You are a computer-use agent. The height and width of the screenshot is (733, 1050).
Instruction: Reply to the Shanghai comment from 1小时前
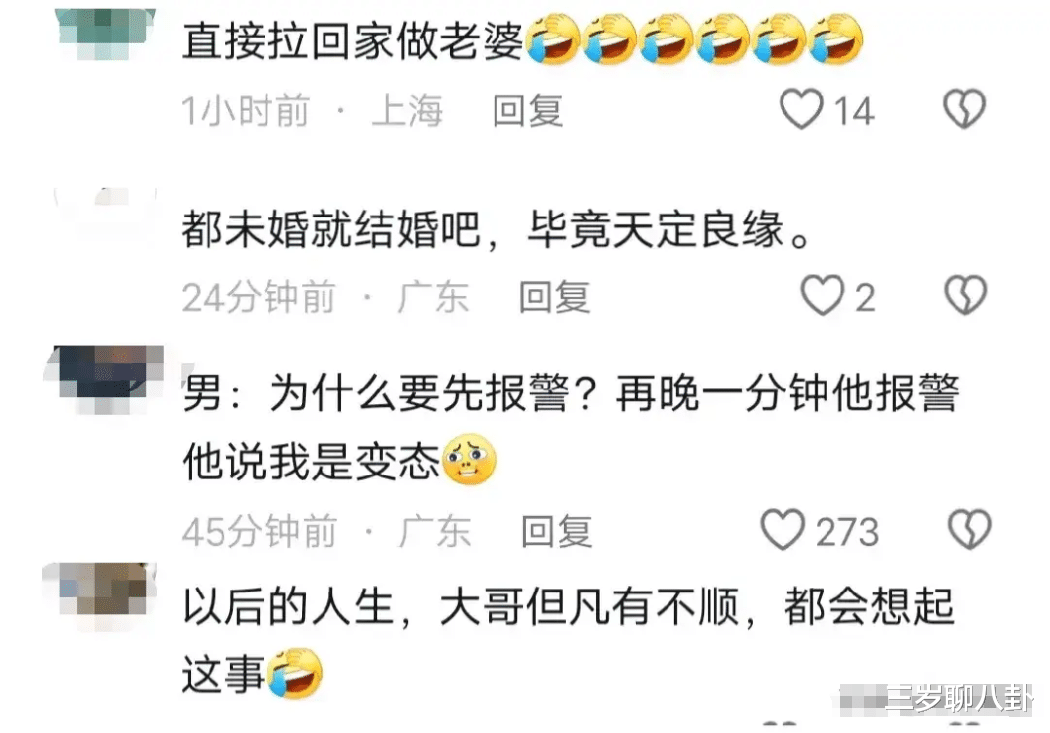pos(528,110)
